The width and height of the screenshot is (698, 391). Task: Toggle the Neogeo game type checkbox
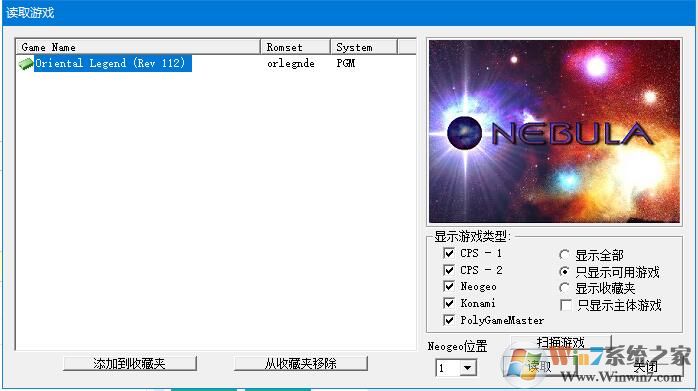tap(449, 286)
